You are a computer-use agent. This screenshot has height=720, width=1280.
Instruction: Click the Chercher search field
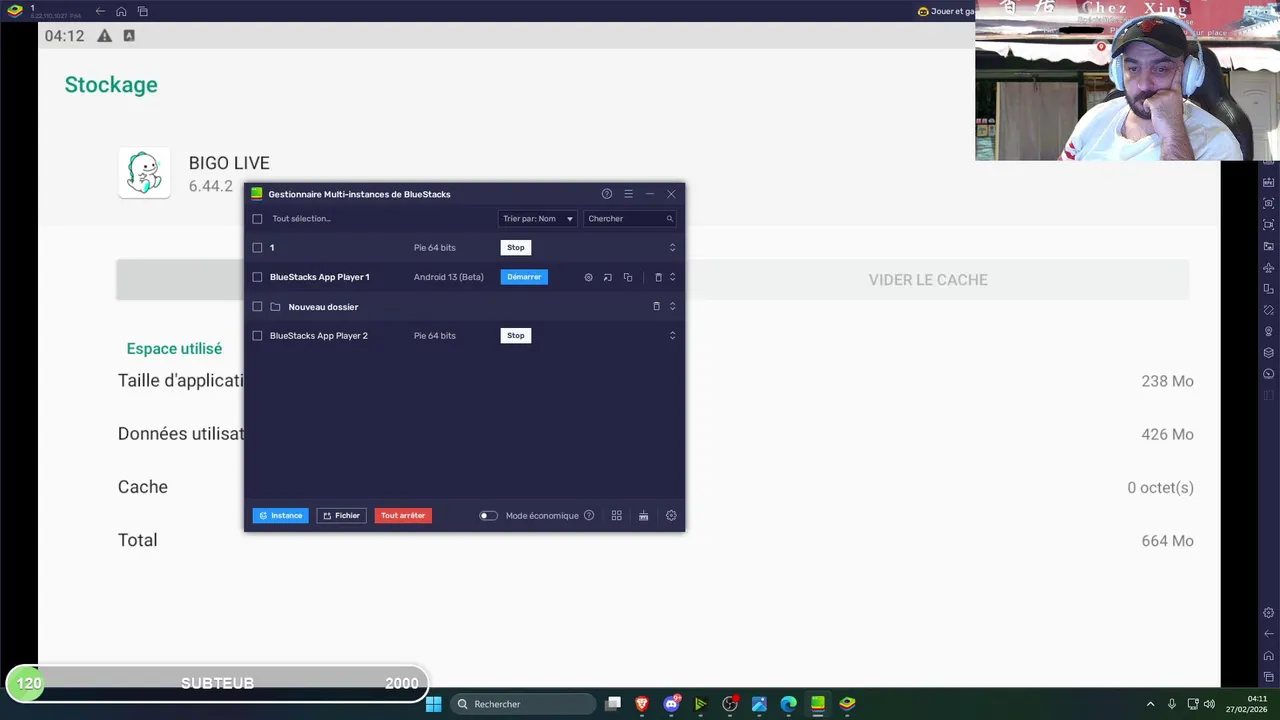630,219
